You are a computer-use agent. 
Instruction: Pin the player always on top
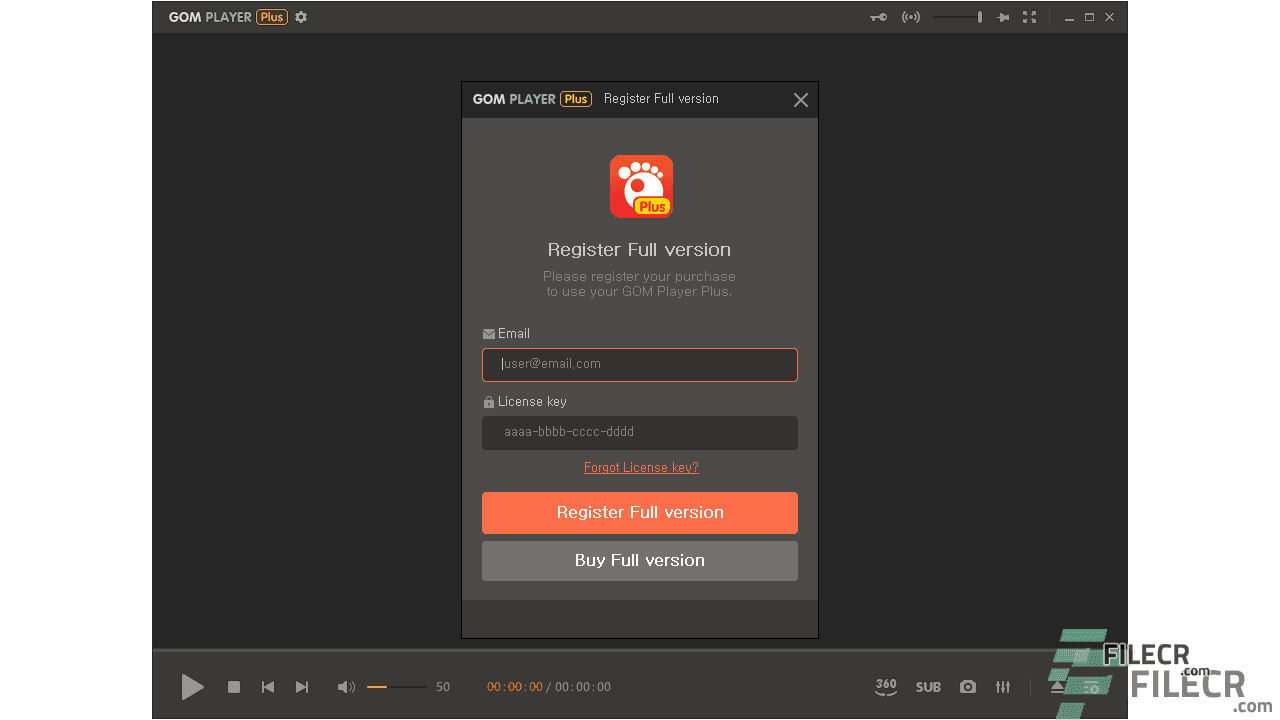pyautogui.click(x=1002, y=17)
